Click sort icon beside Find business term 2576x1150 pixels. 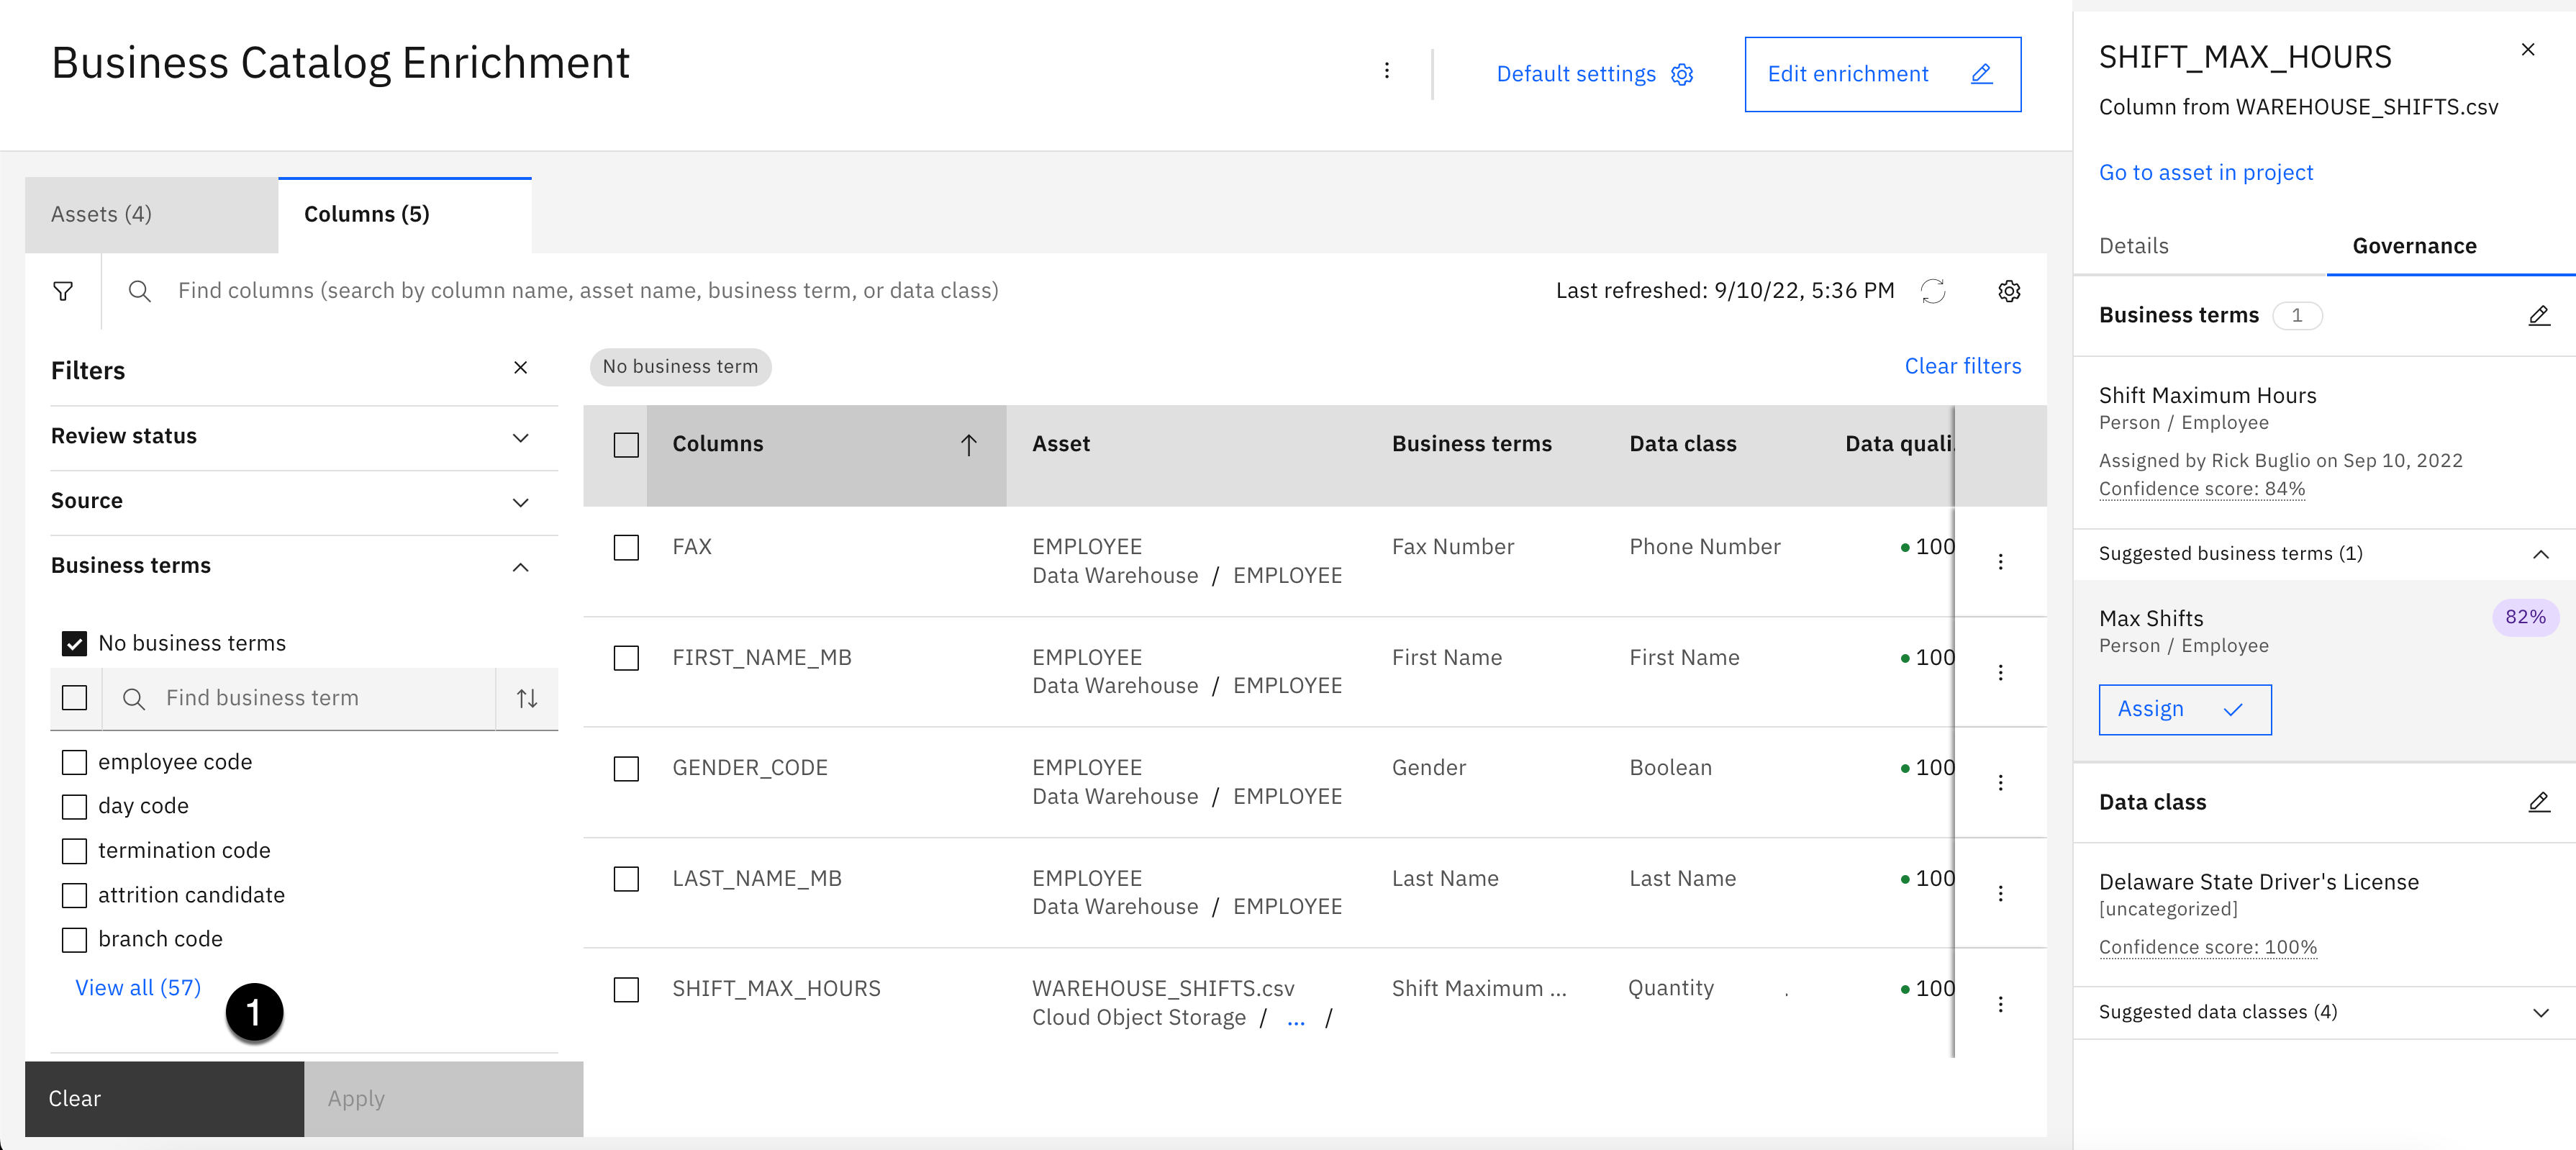(527, 698)
